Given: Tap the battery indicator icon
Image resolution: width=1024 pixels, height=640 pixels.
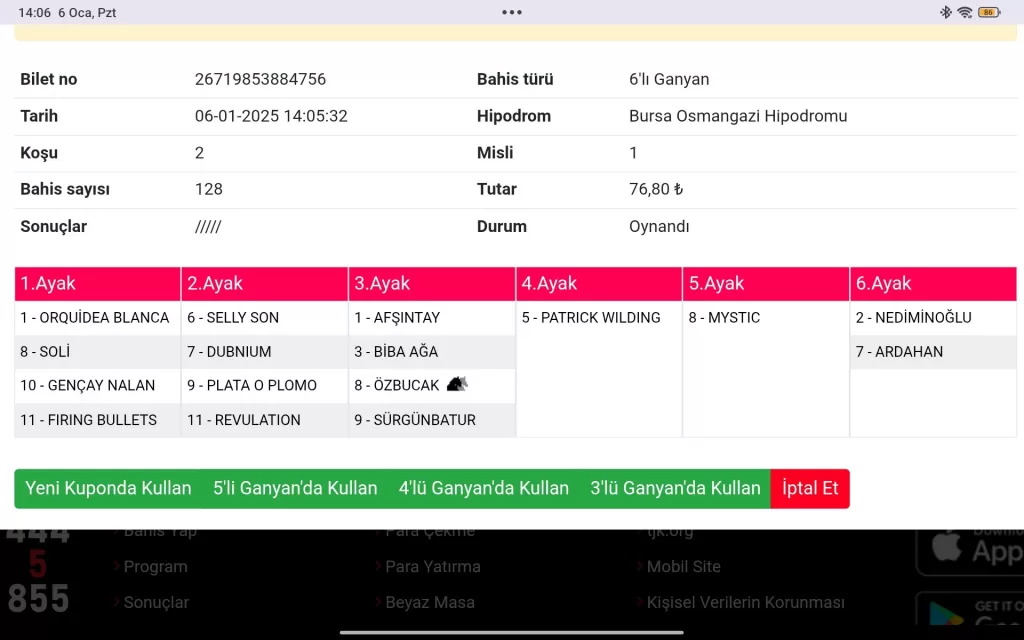Looking at the screenshot, I should [x=988, y=12].
